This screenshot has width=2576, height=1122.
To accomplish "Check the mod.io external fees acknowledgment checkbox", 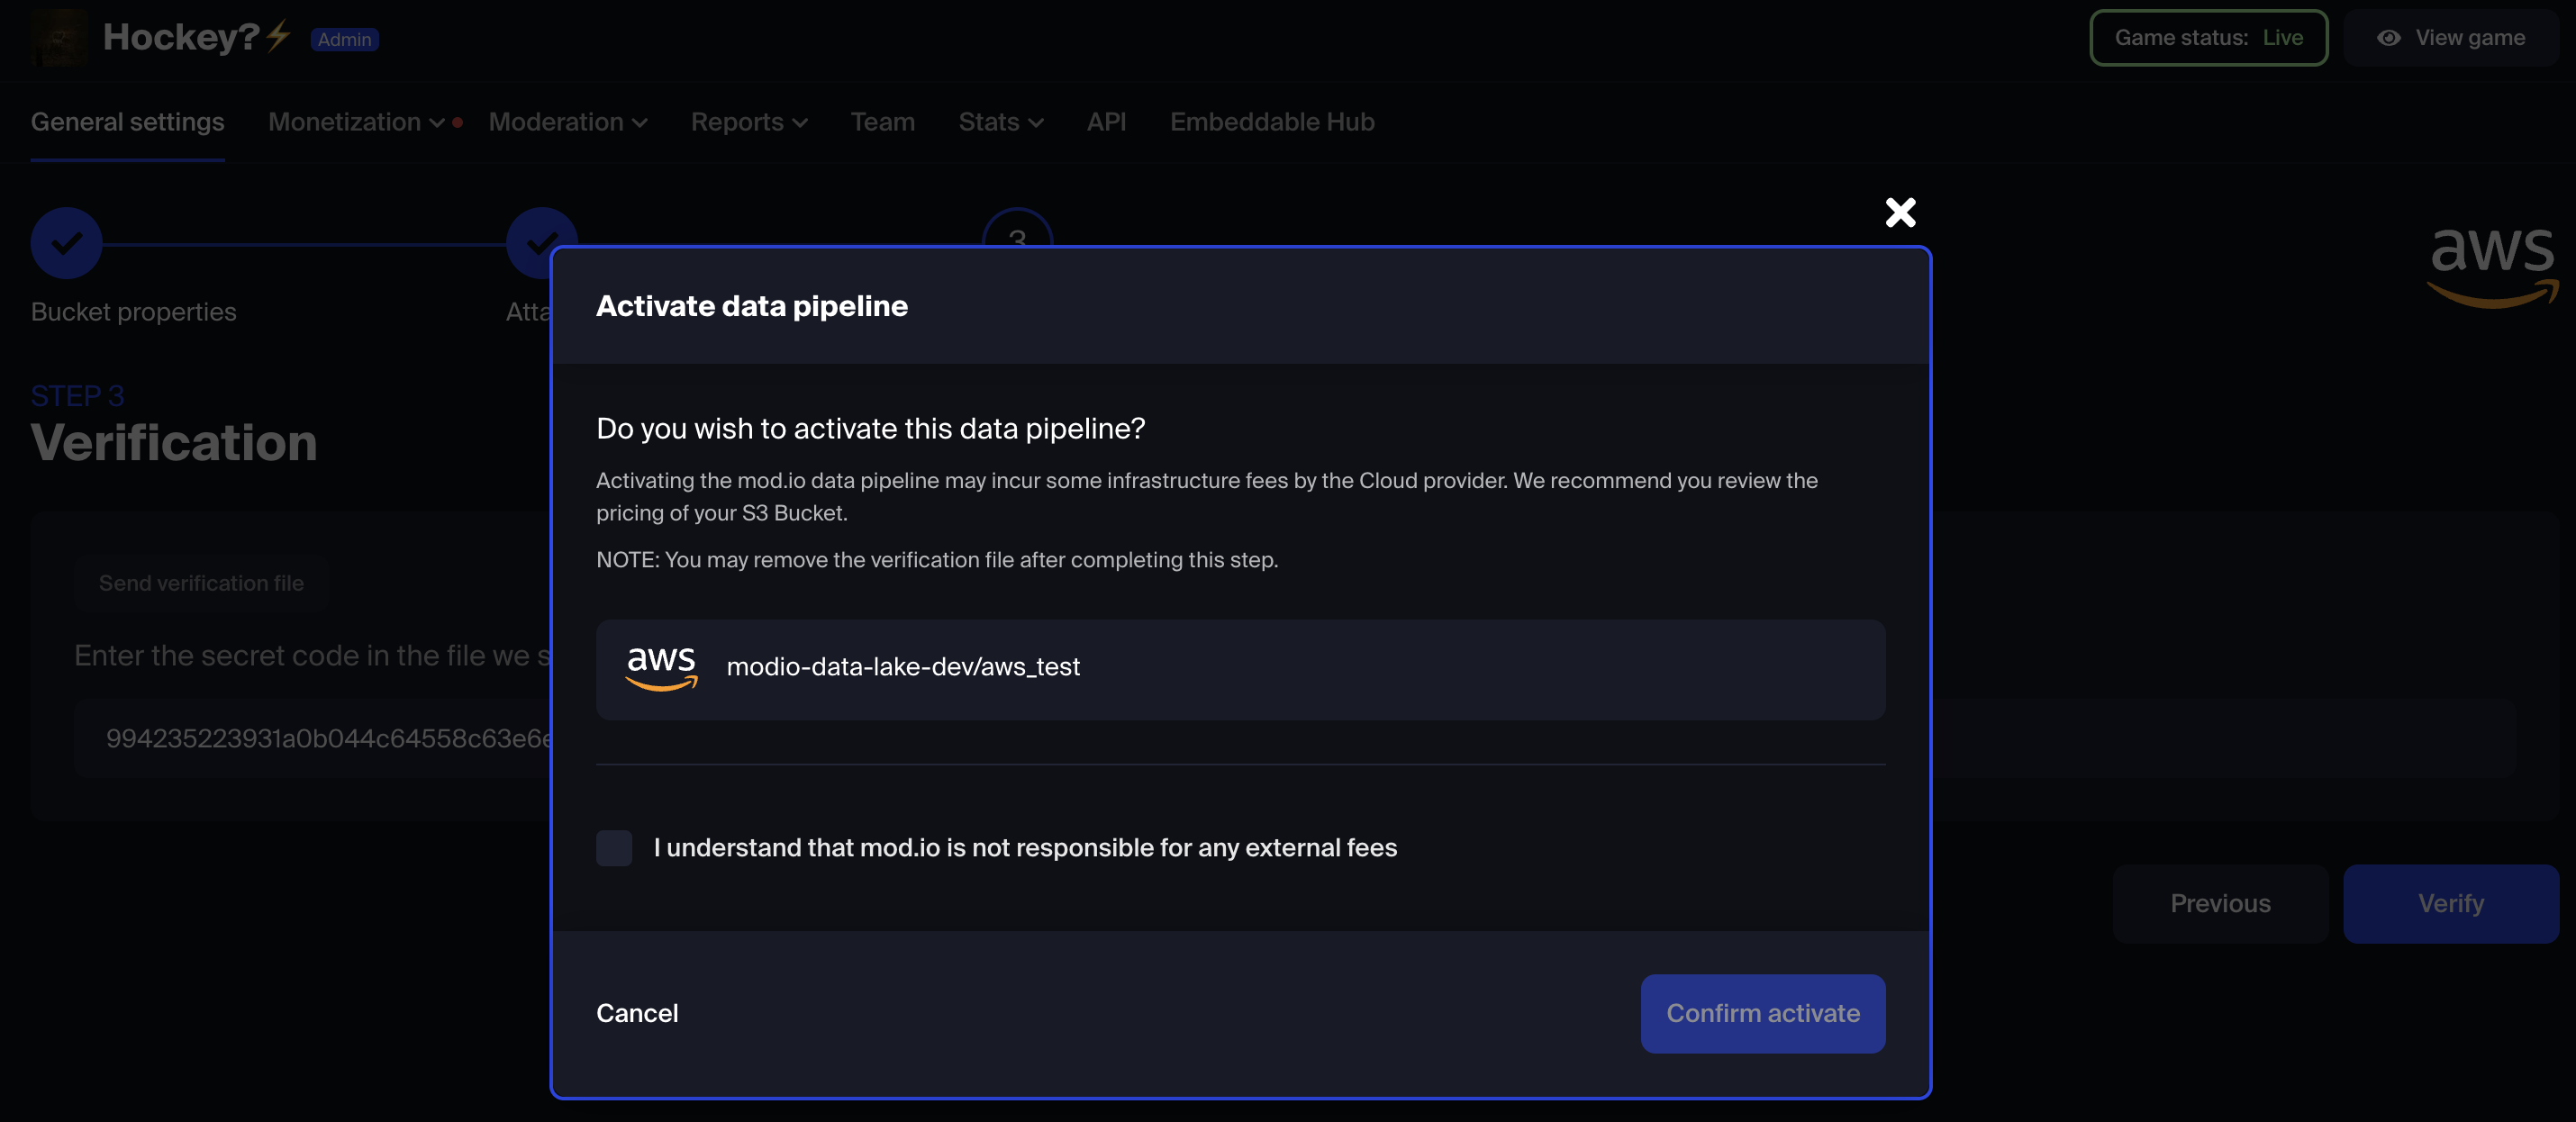I will coord(614,848).
